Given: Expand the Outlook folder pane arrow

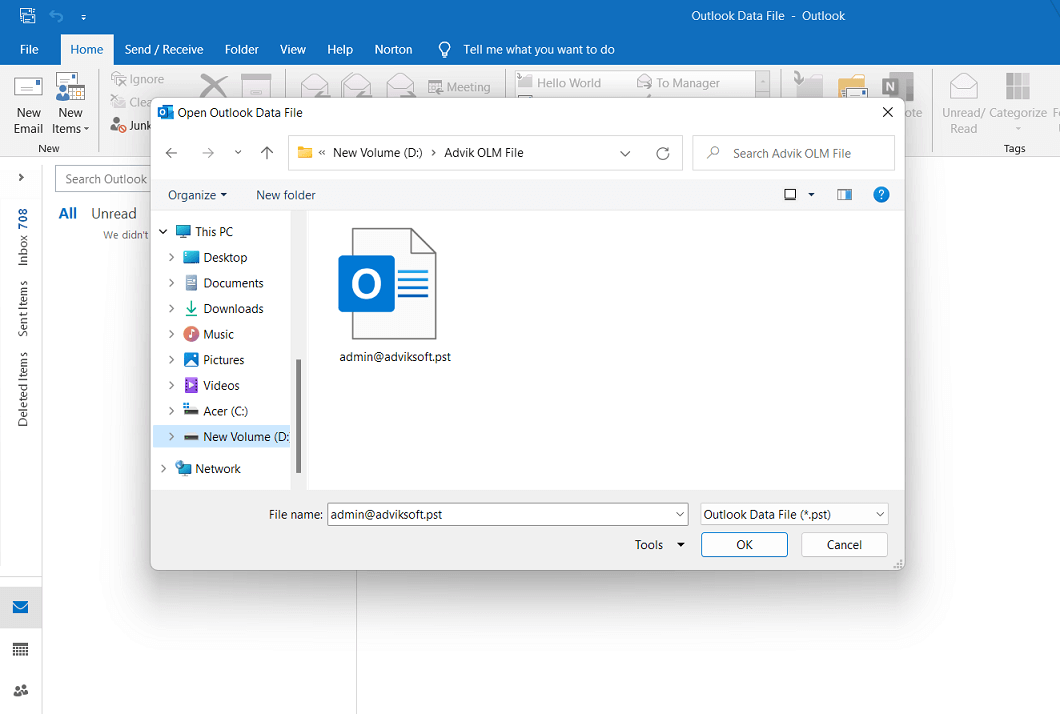Looking at the screenshot, I should (x=21, y=177).
